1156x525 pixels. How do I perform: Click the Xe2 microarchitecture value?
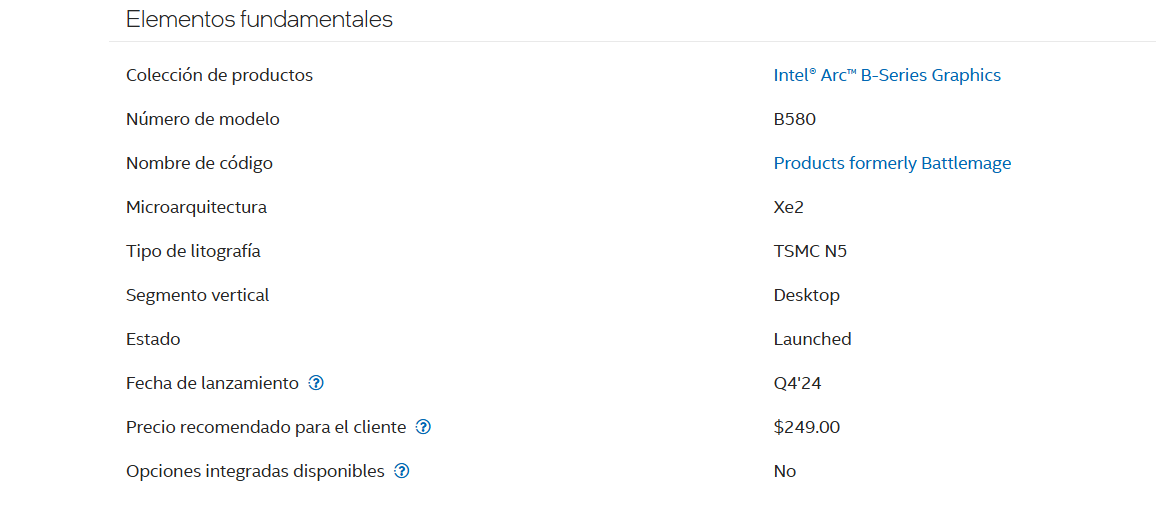pos(788,208)
